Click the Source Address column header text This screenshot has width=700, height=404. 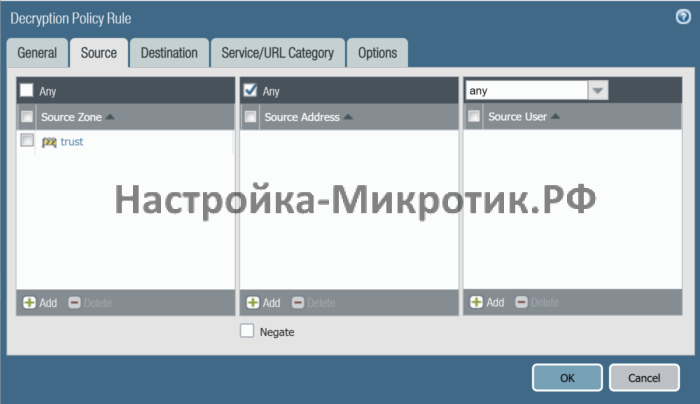pyautogui.click(x=302, y=117)
